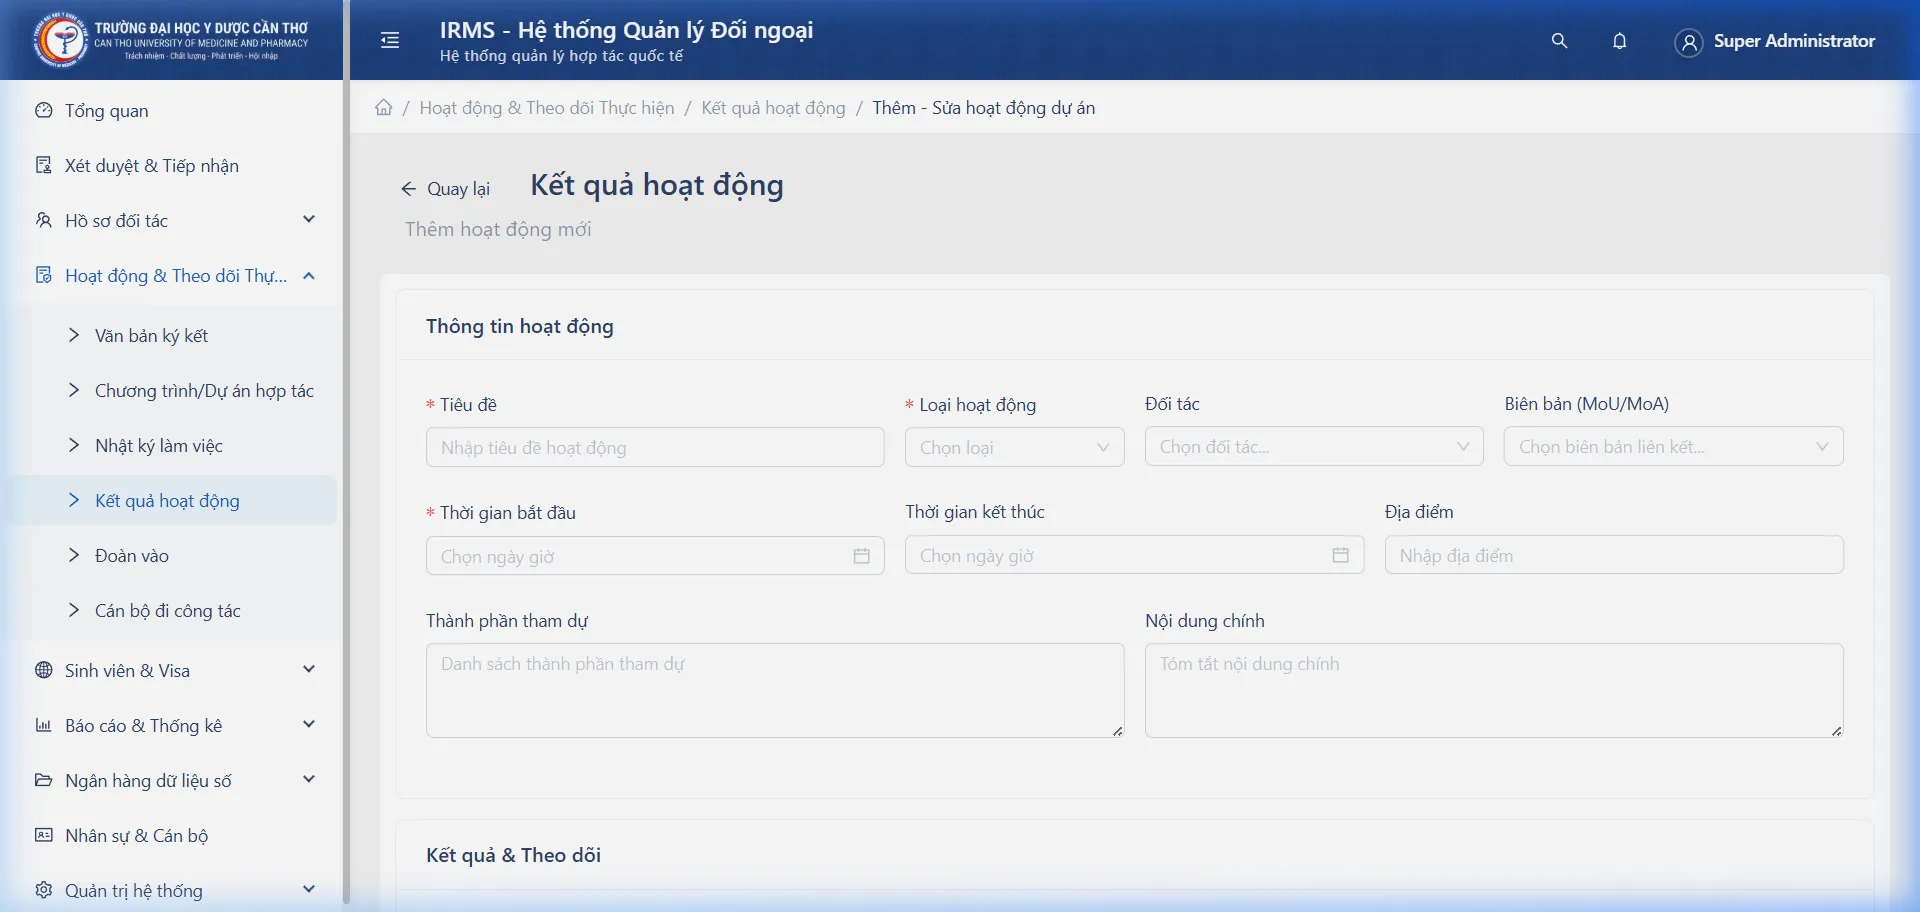Select Văn bản ký kết submenu item
The height and width of the screenshot is (912, 1920).
click(x=151, y=336)
